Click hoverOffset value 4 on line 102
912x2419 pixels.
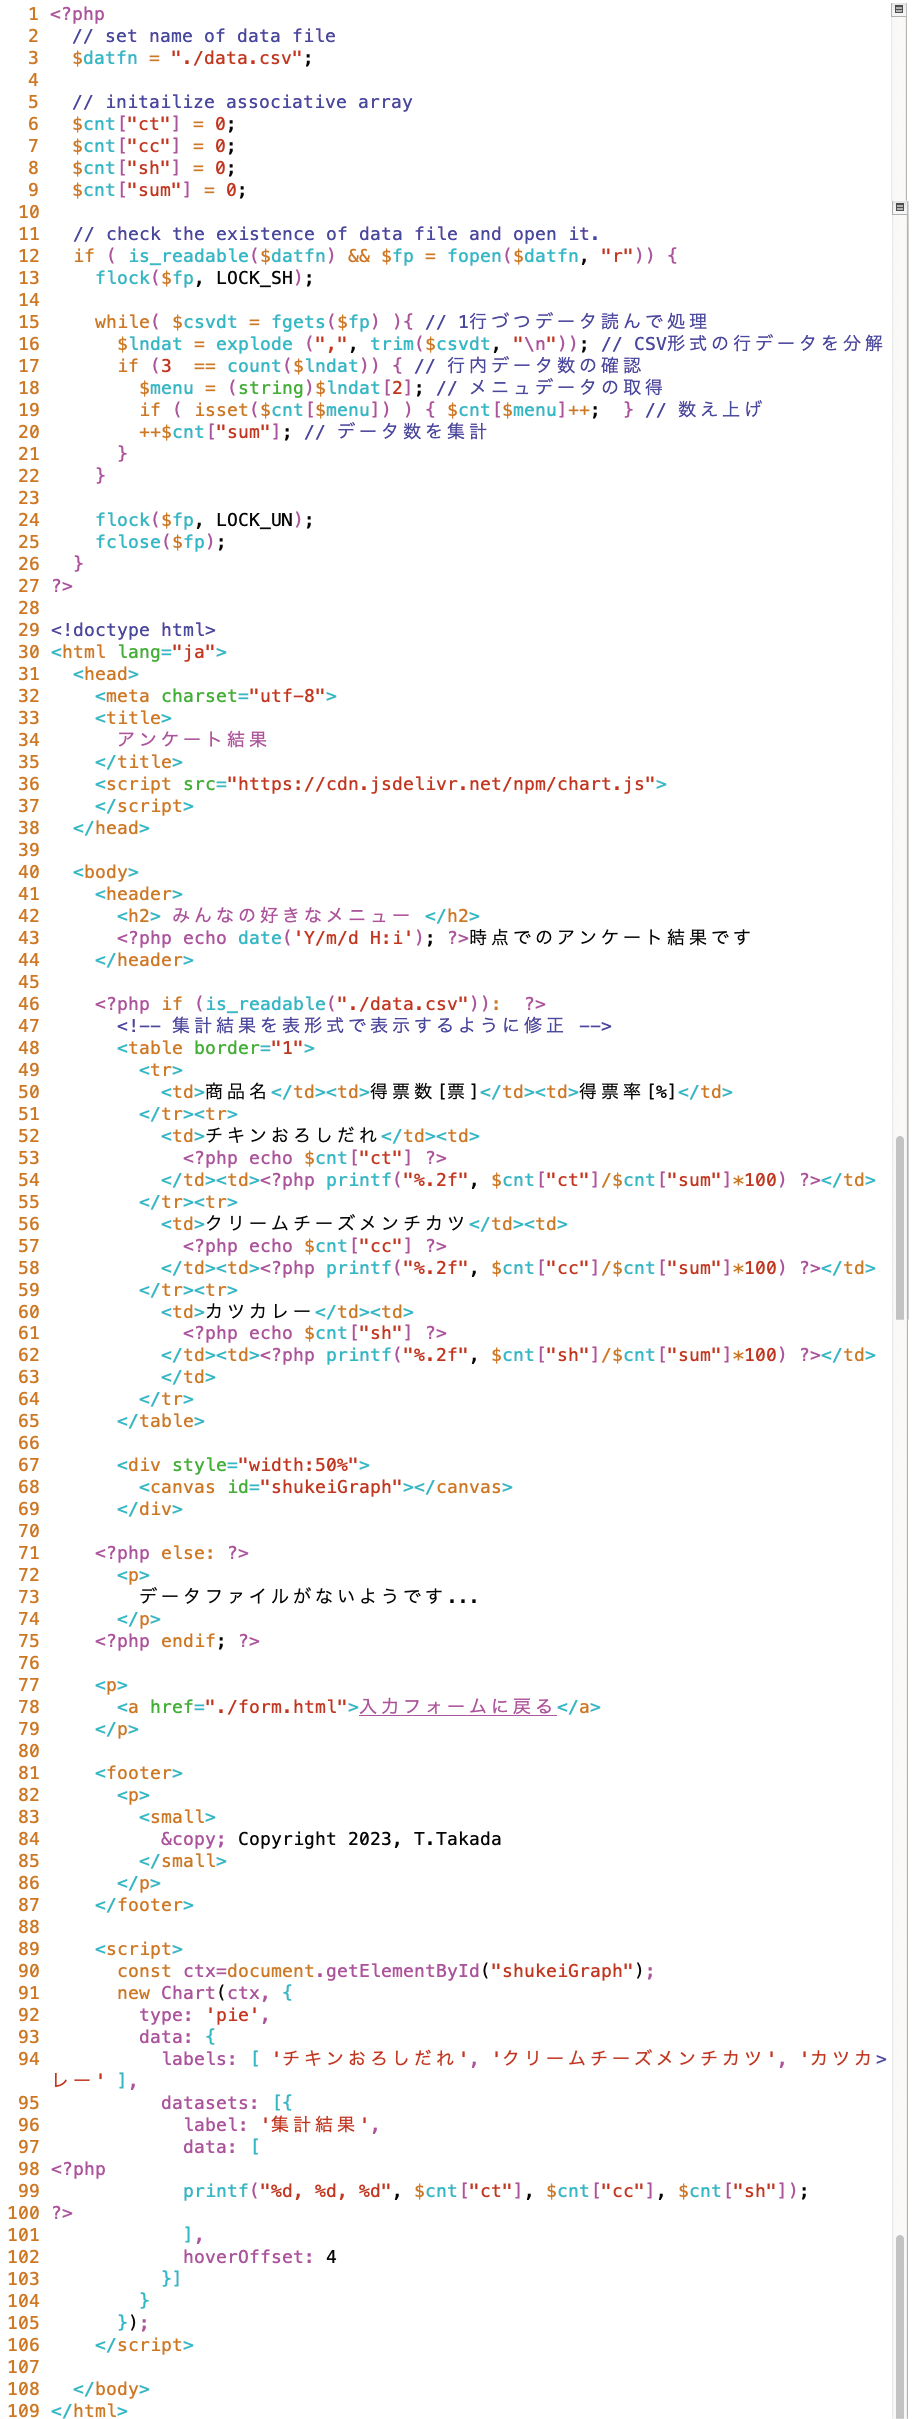331,2257
